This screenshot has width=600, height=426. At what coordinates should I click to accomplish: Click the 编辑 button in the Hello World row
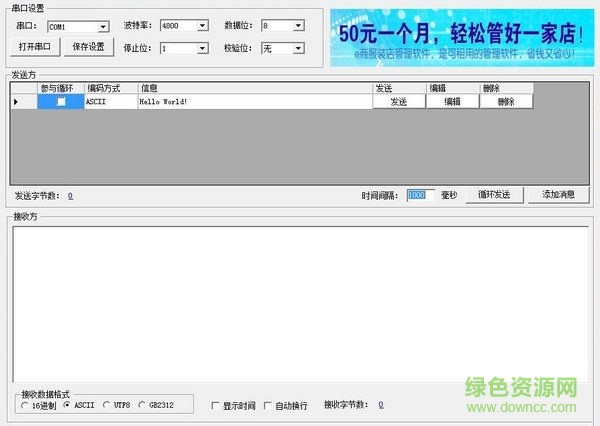pos(452,102)
